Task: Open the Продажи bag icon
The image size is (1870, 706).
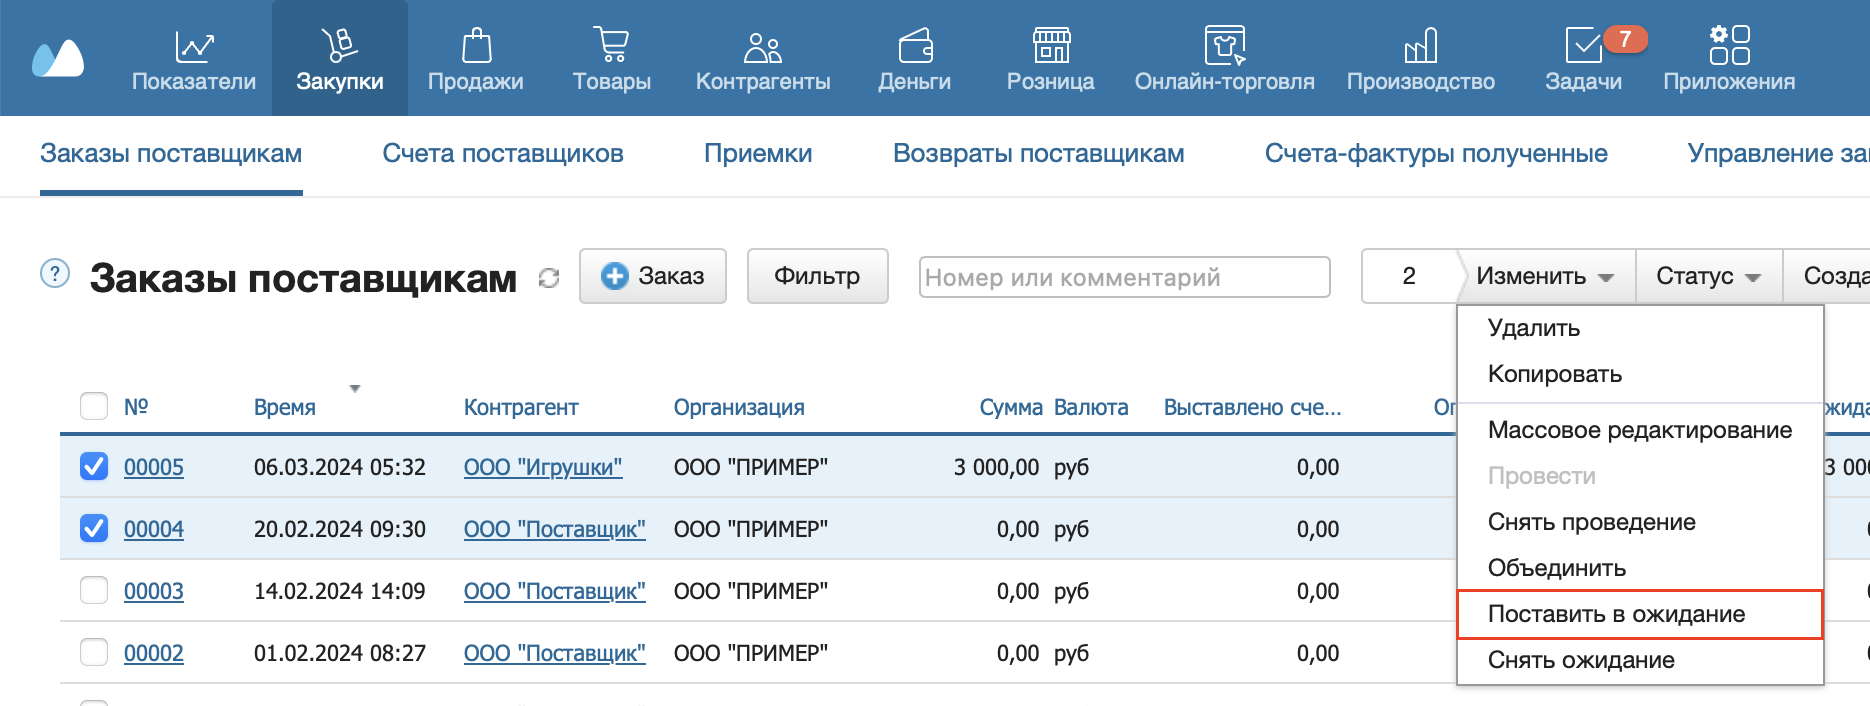Action: [476, 45]
